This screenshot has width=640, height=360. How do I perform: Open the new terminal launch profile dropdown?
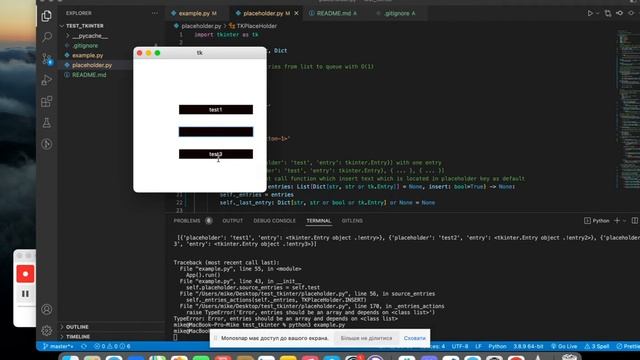624,220
